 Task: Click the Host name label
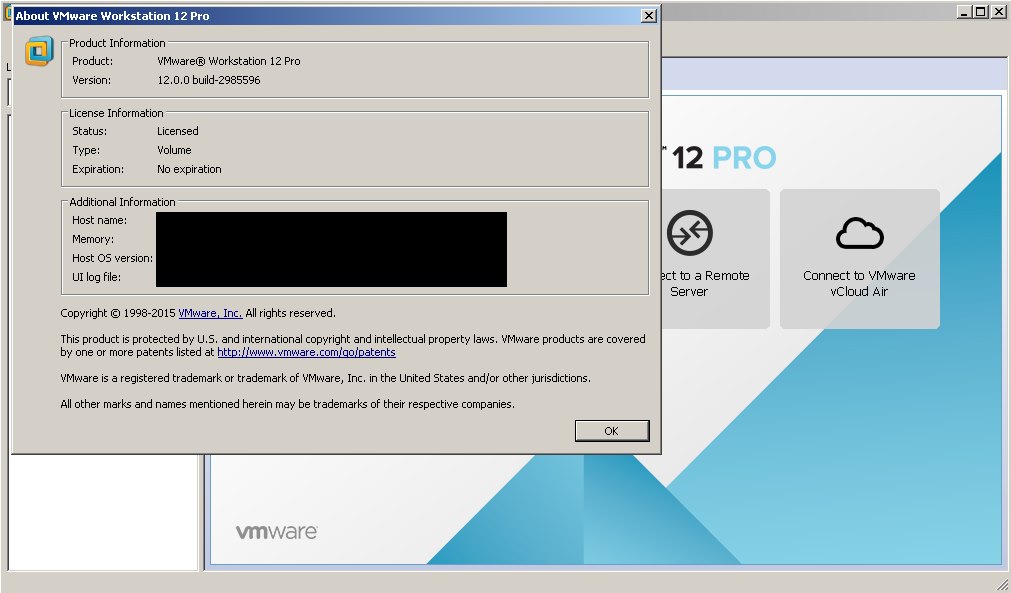[99, 220]
